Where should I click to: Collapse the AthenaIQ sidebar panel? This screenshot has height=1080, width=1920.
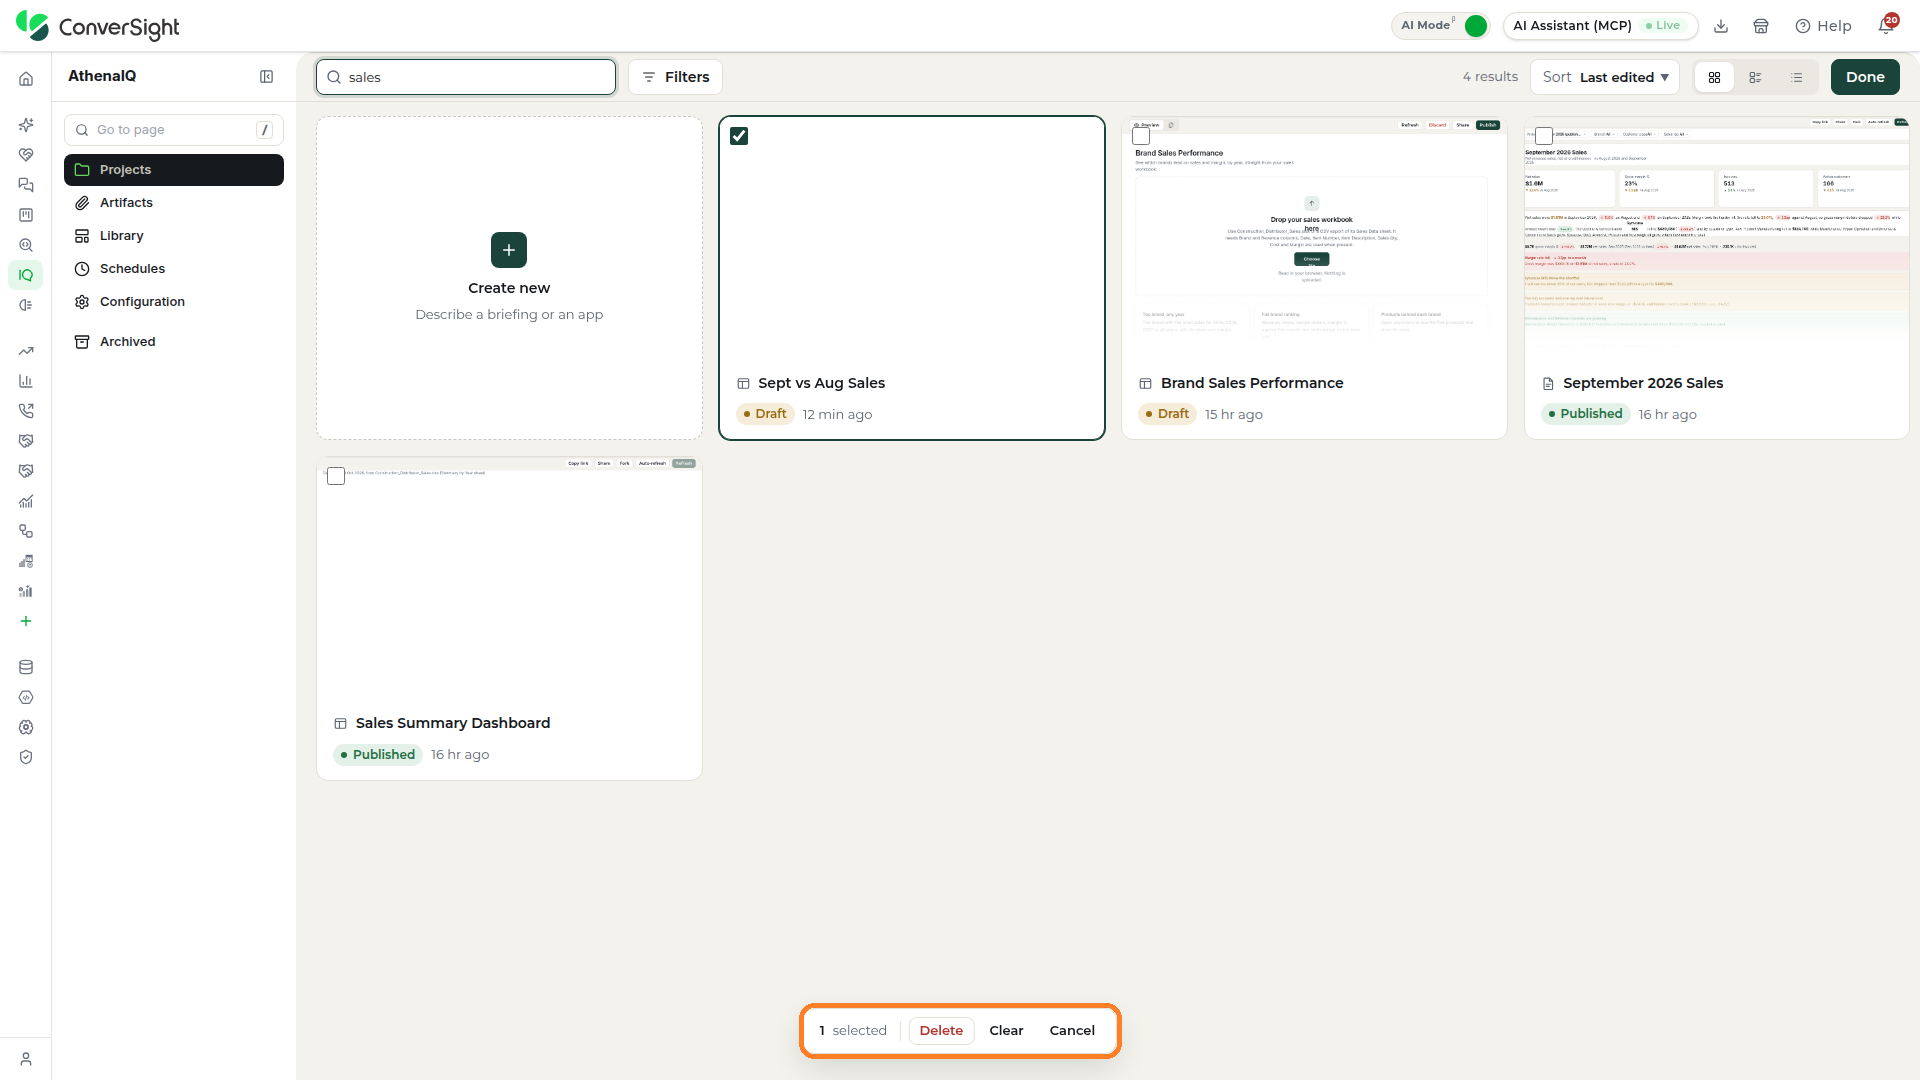(267, 77)
